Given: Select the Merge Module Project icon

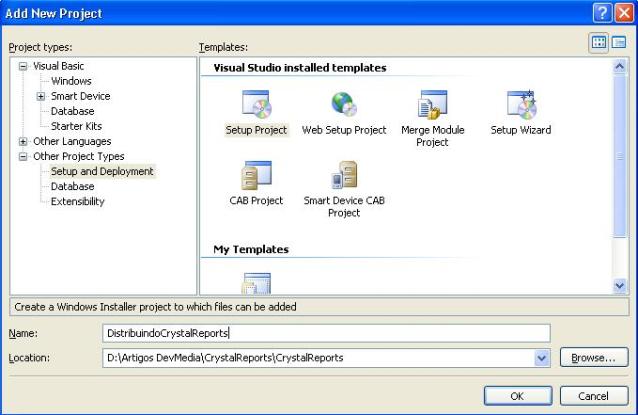Looking at the screenshot, I should tap(432, 105).
